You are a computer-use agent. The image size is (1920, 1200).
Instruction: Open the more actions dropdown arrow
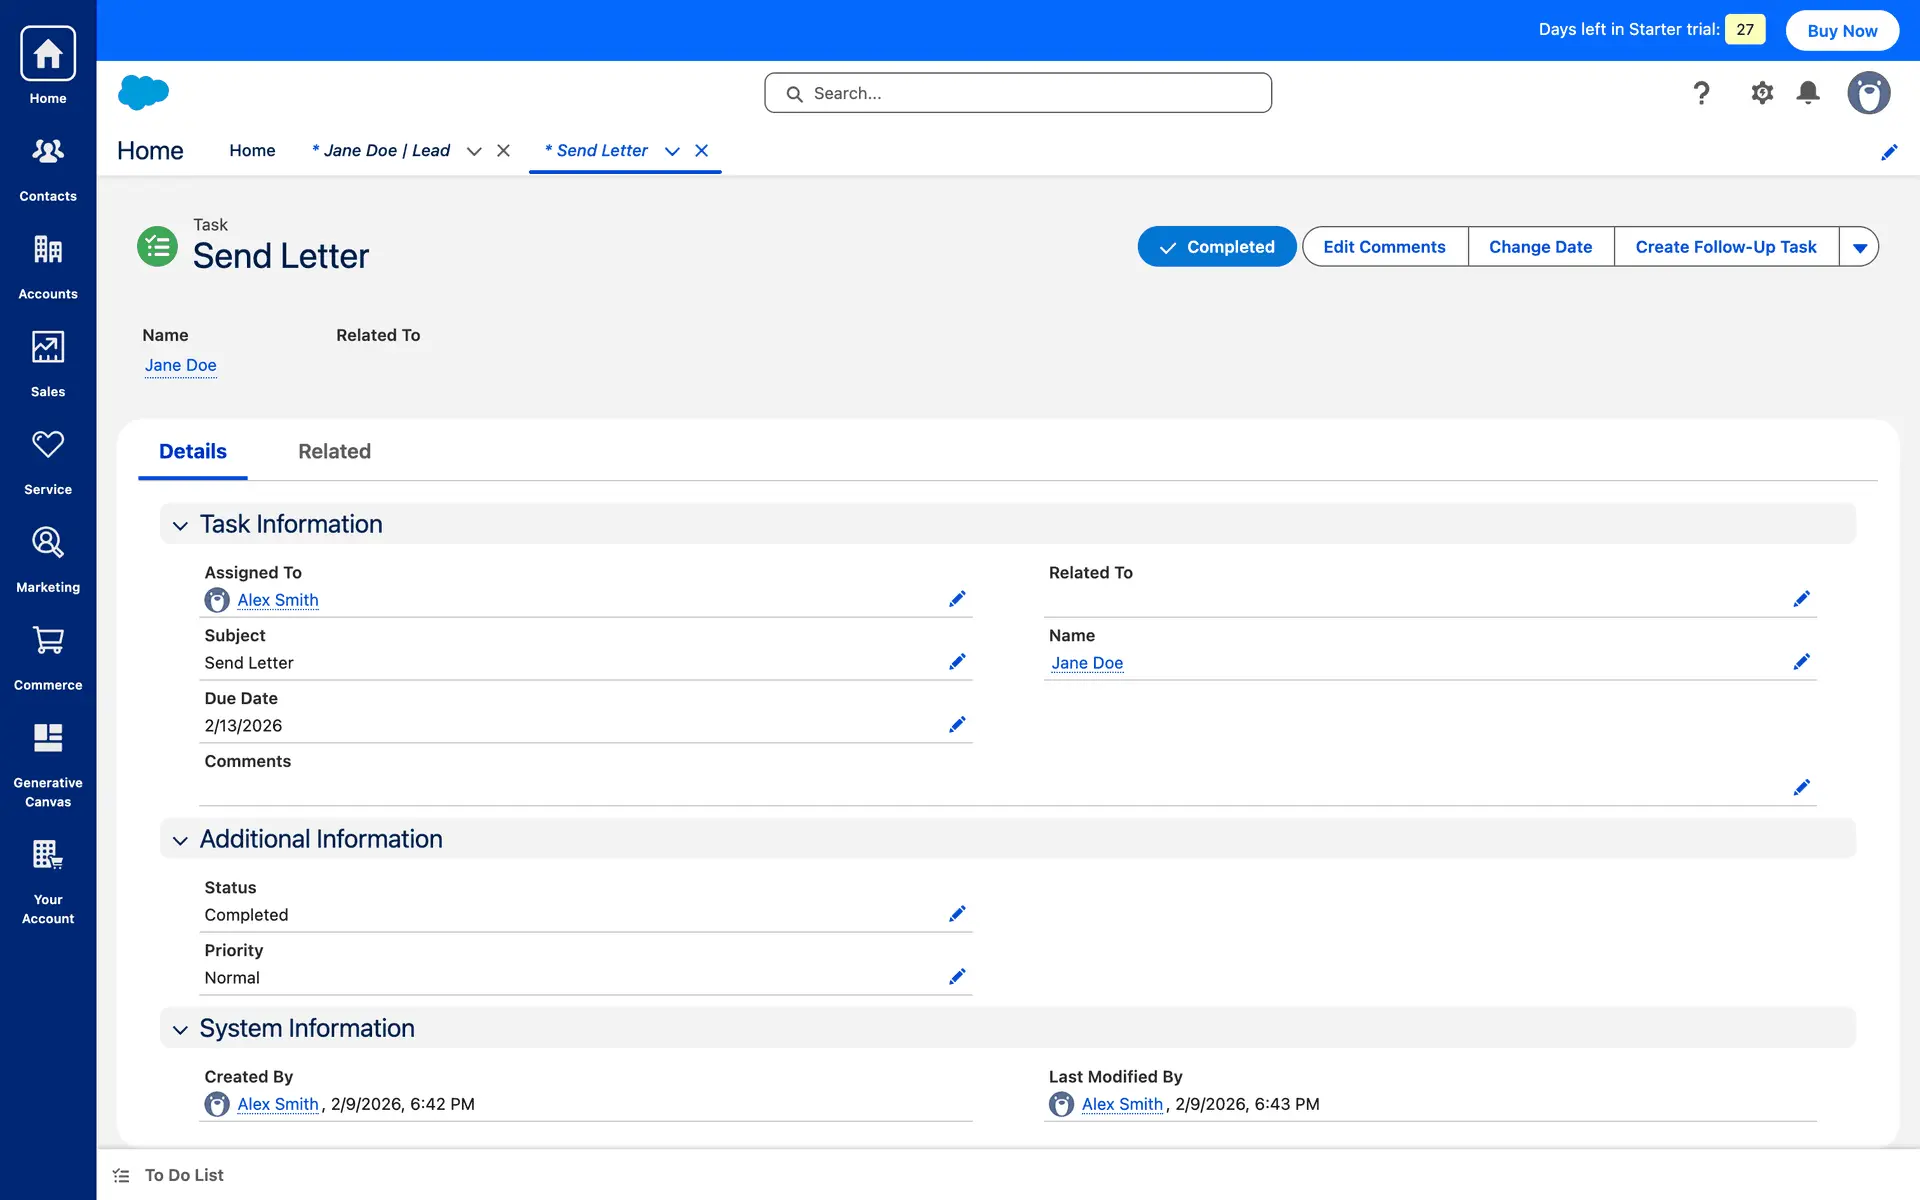[1859, 247]
